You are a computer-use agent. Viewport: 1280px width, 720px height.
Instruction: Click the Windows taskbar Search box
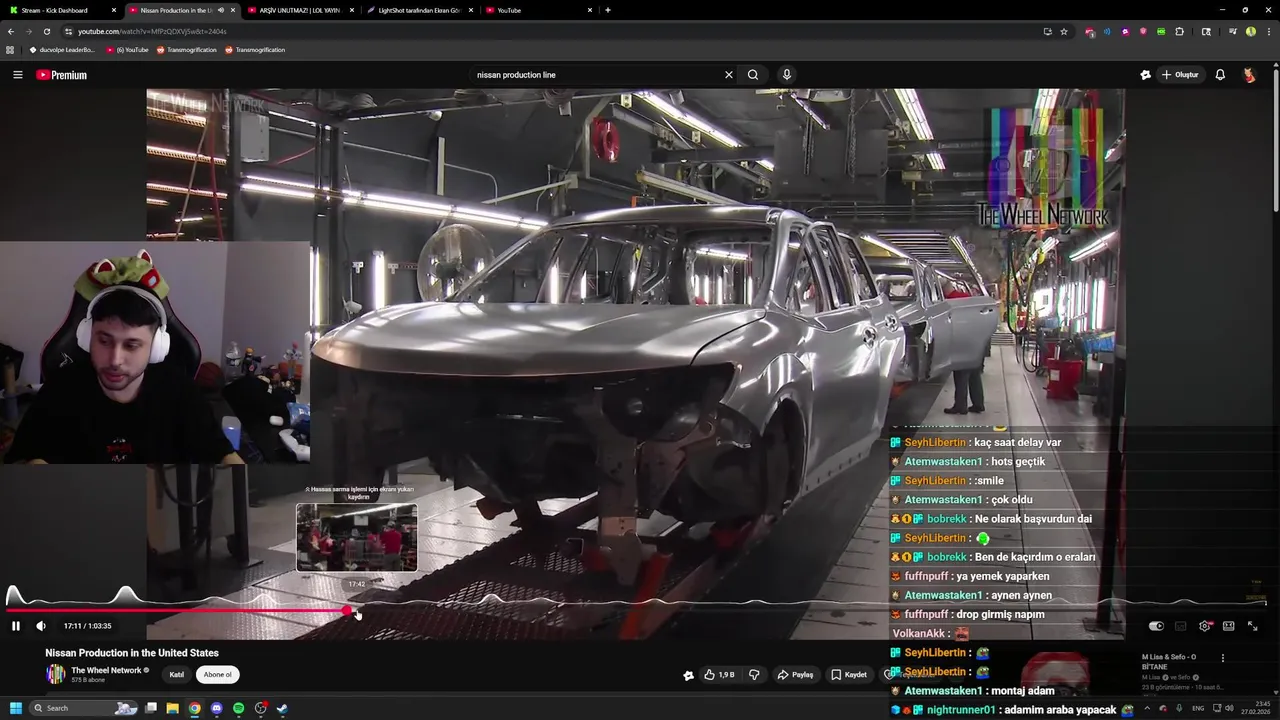[83, 708]
